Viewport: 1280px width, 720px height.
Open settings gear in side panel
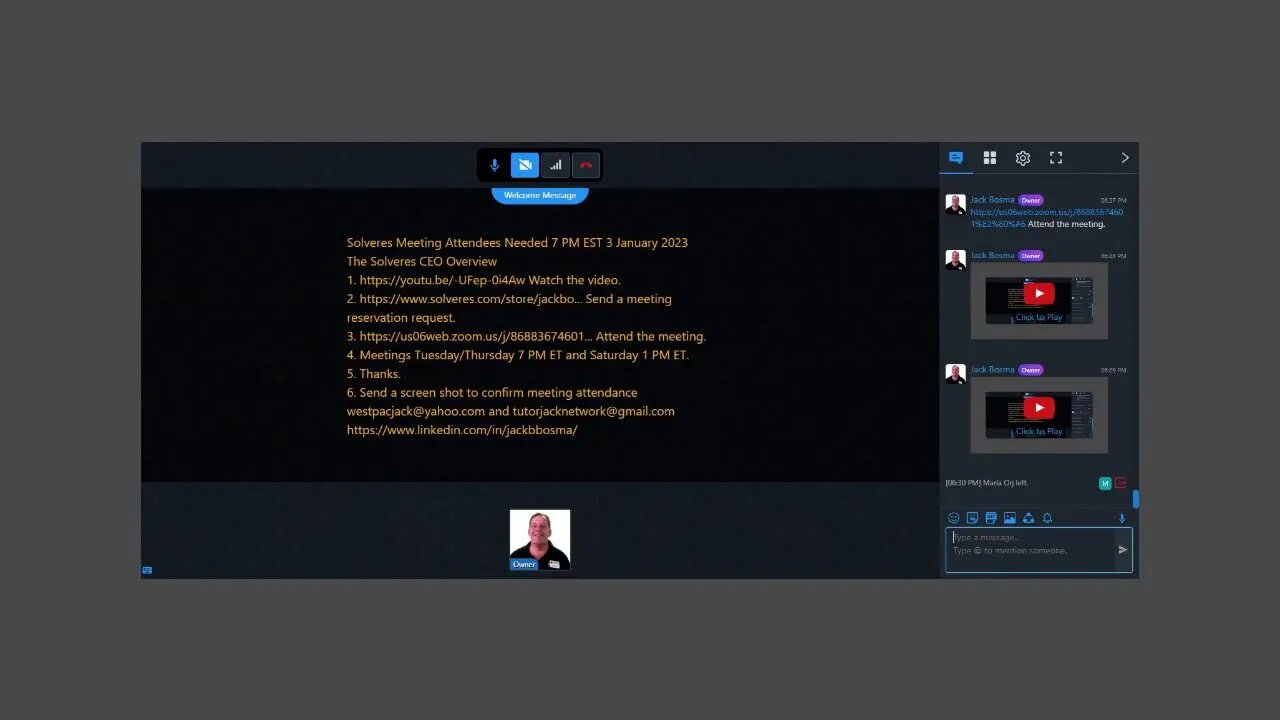(1023, 158)
